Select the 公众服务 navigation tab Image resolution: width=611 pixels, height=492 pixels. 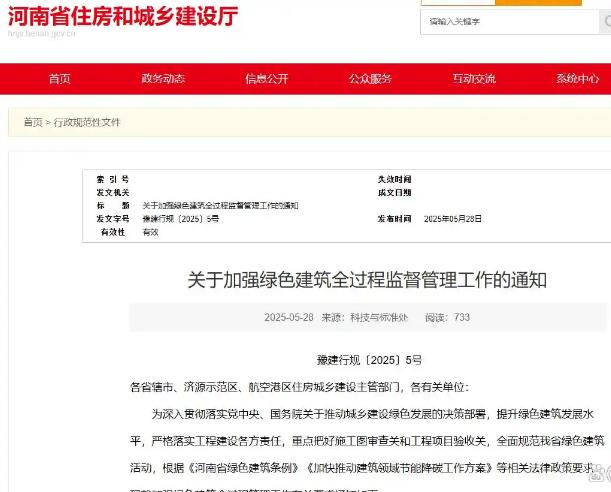coord(370,79)
